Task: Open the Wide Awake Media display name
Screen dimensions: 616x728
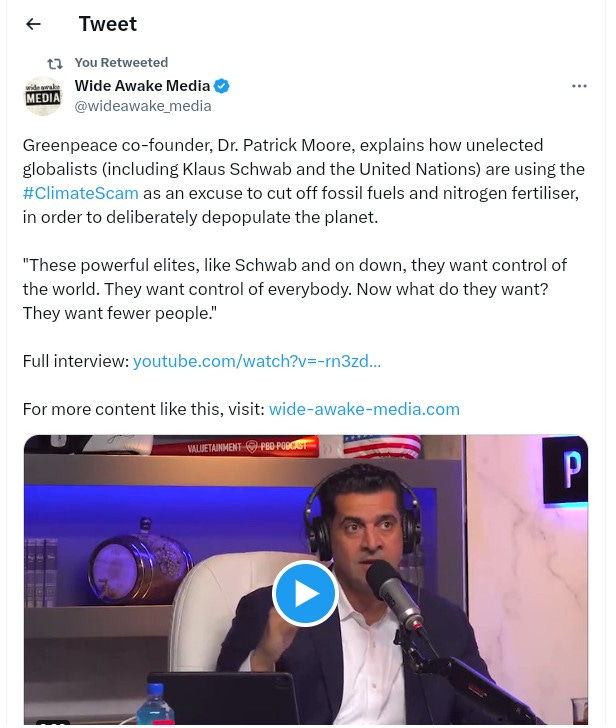Action: [x=142, y=86]
